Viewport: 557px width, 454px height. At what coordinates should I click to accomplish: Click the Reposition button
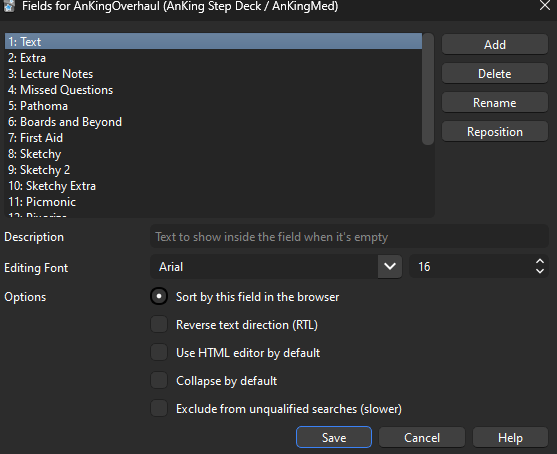point(494,132)
